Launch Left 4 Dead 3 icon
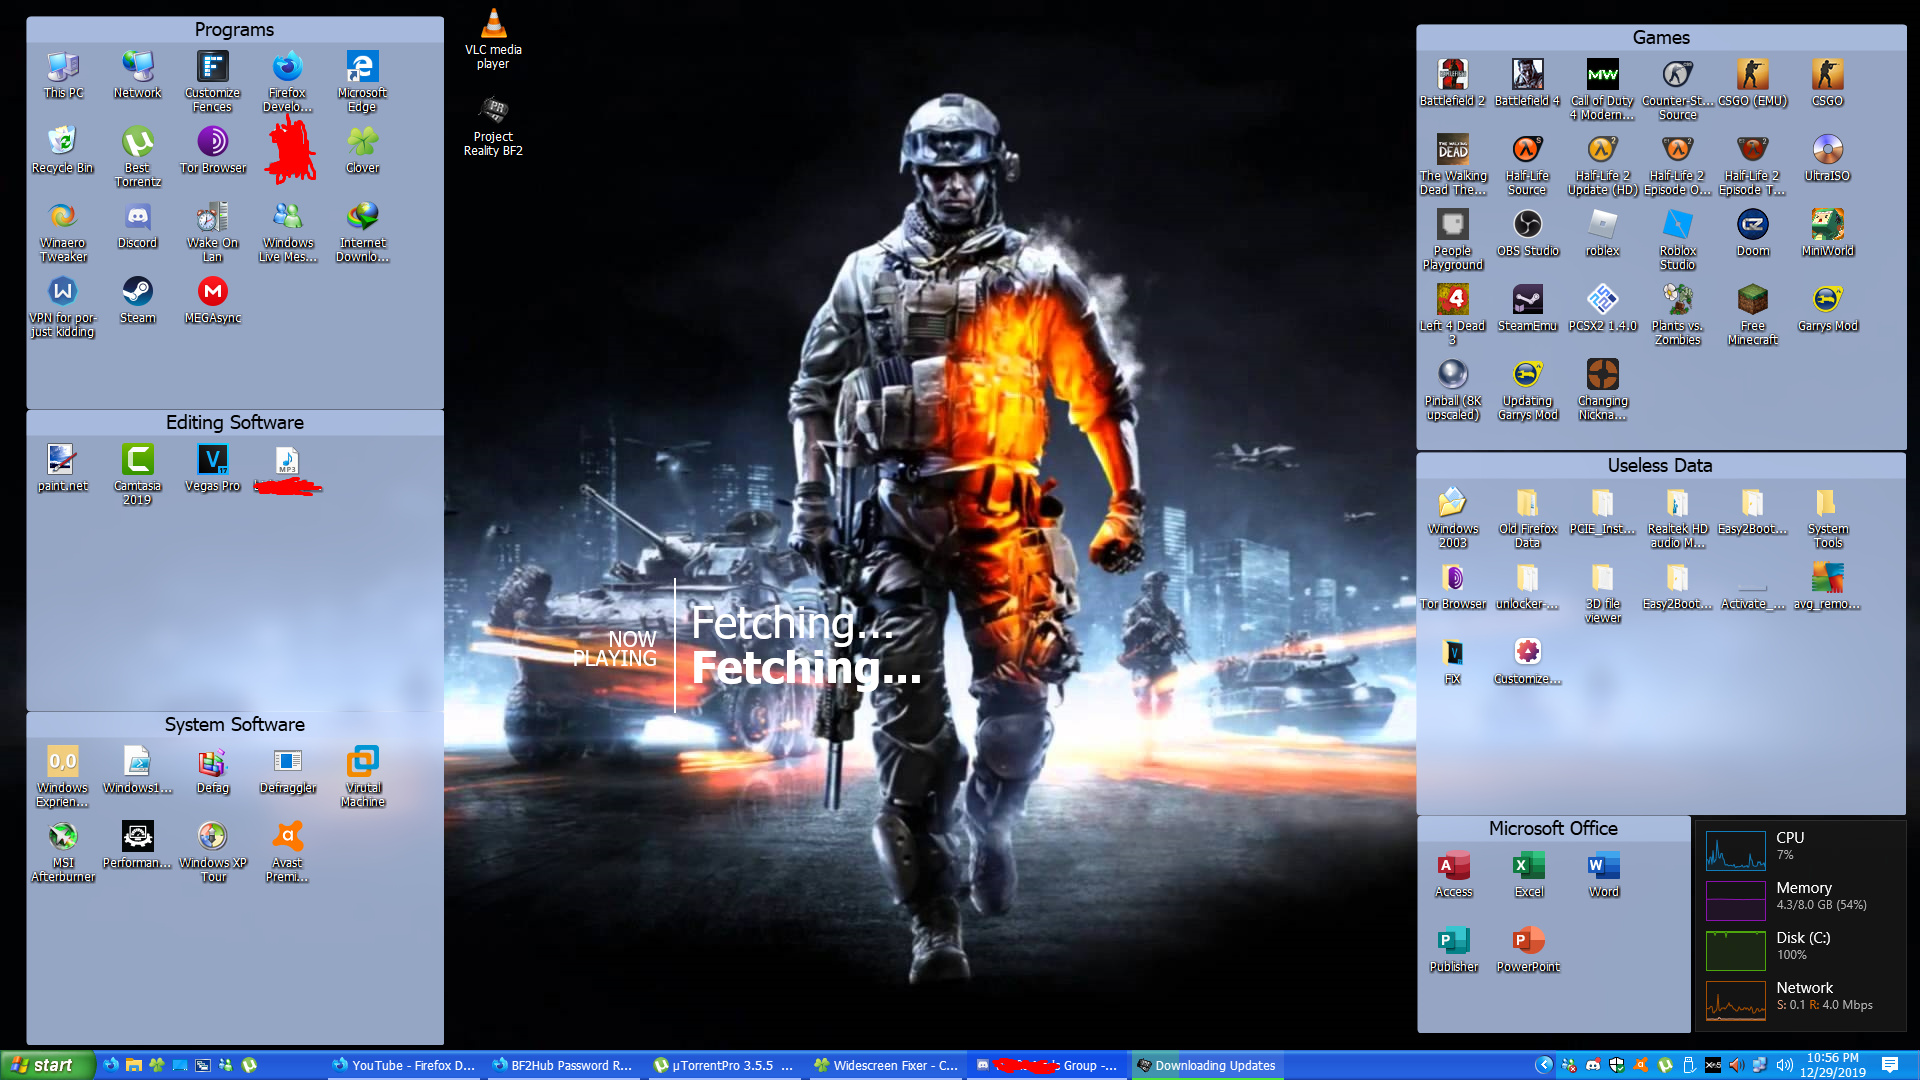The height and width of the screenshot is (1080, 1920). click(1453, 315)
